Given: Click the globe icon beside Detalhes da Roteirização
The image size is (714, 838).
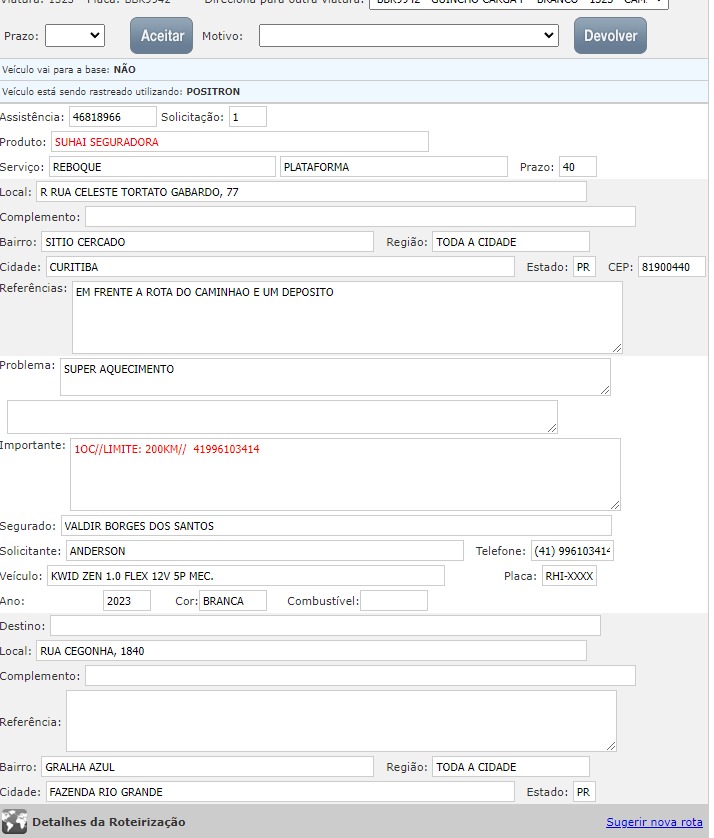Looking at the screenshot, I should tap(14, 822).
